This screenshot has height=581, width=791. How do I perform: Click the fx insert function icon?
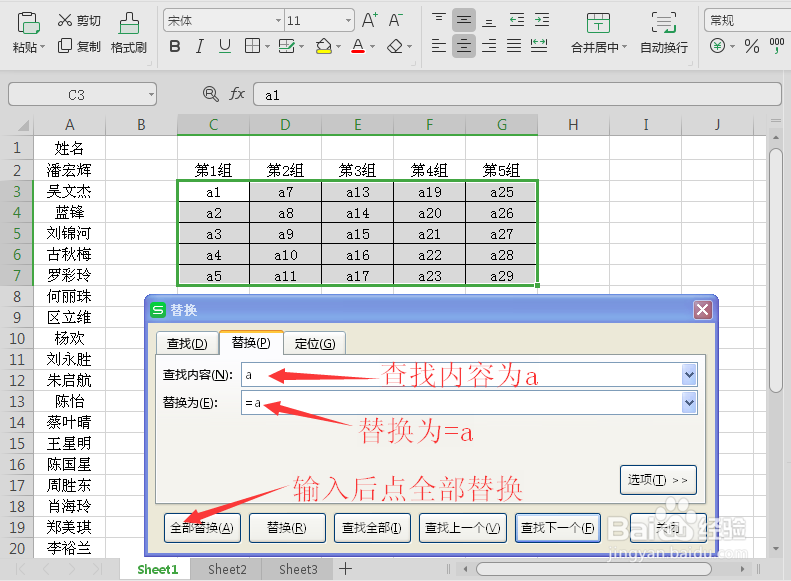[x=237, y=94]
